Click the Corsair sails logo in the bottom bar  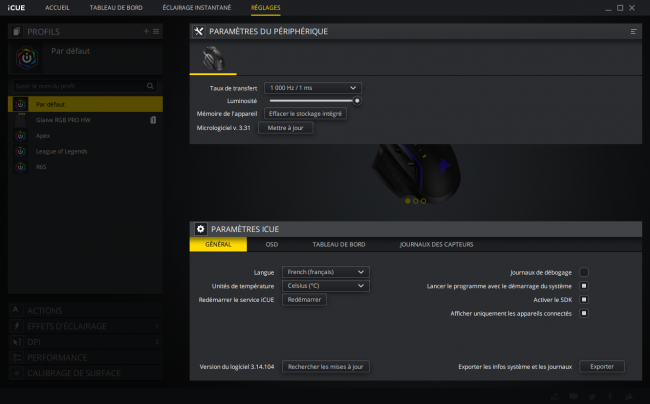pyautogui.click(x=629, y=397)
